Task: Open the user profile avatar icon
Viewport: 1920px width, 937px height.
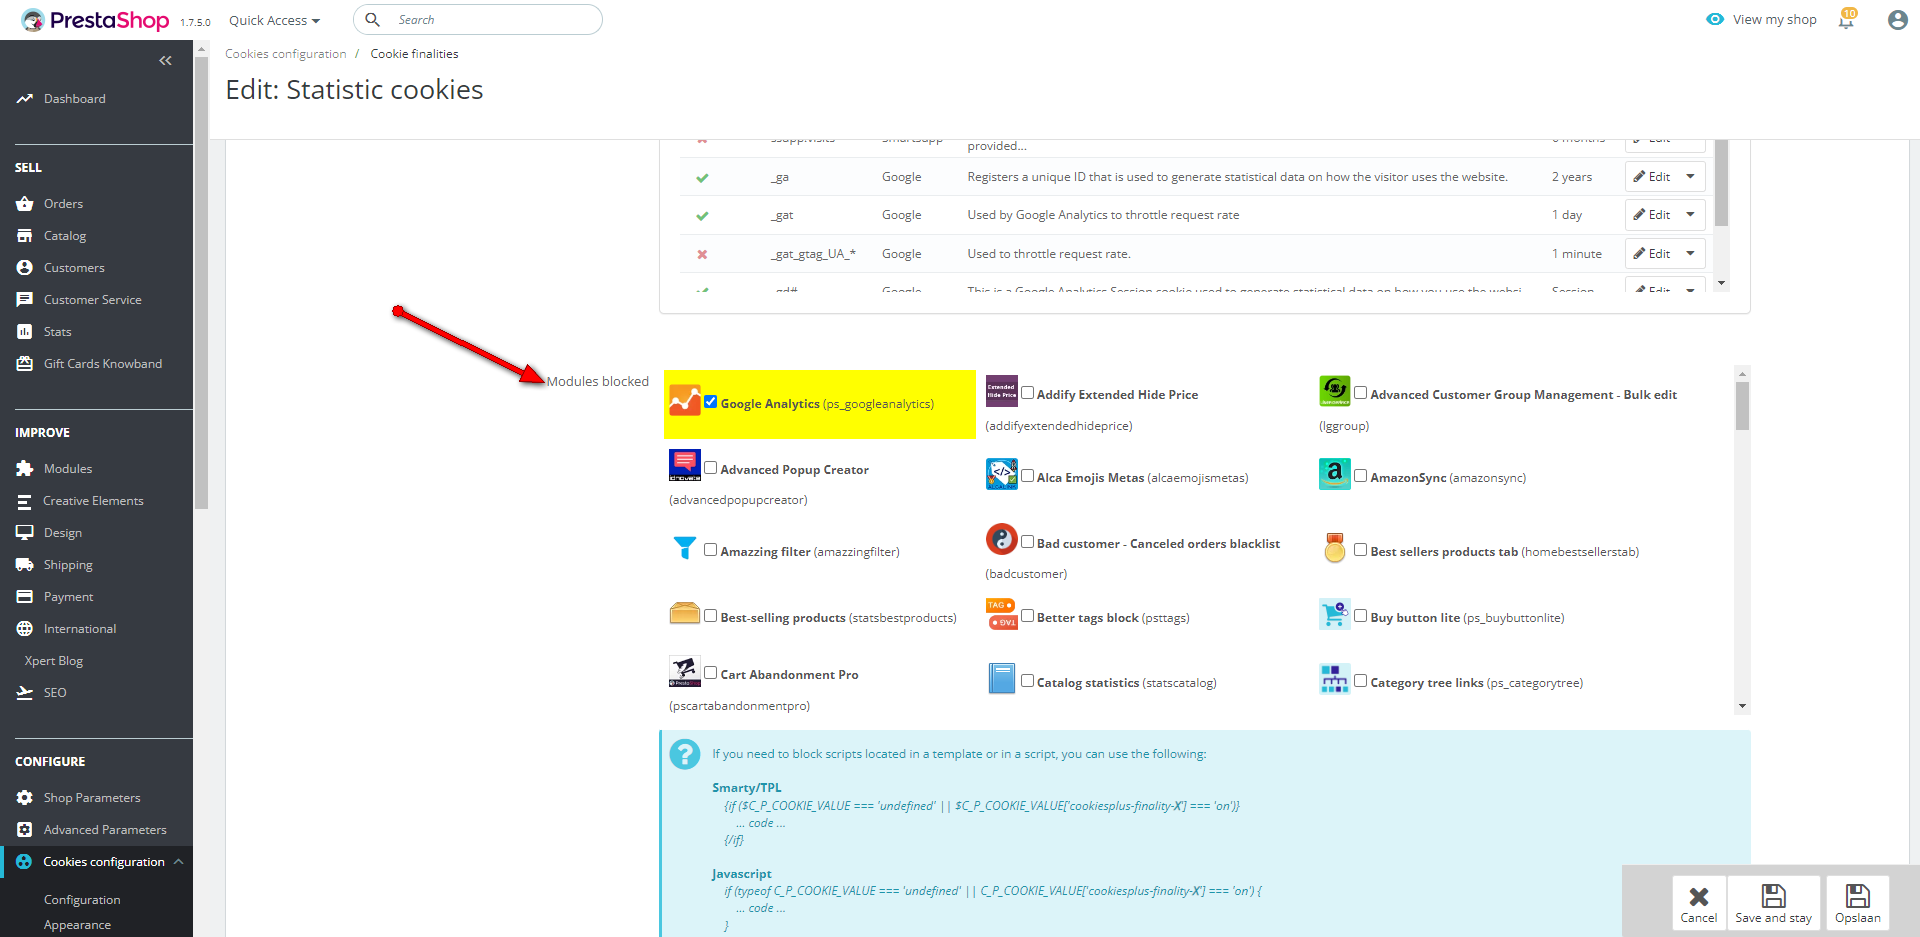Action: [1897, 20]
